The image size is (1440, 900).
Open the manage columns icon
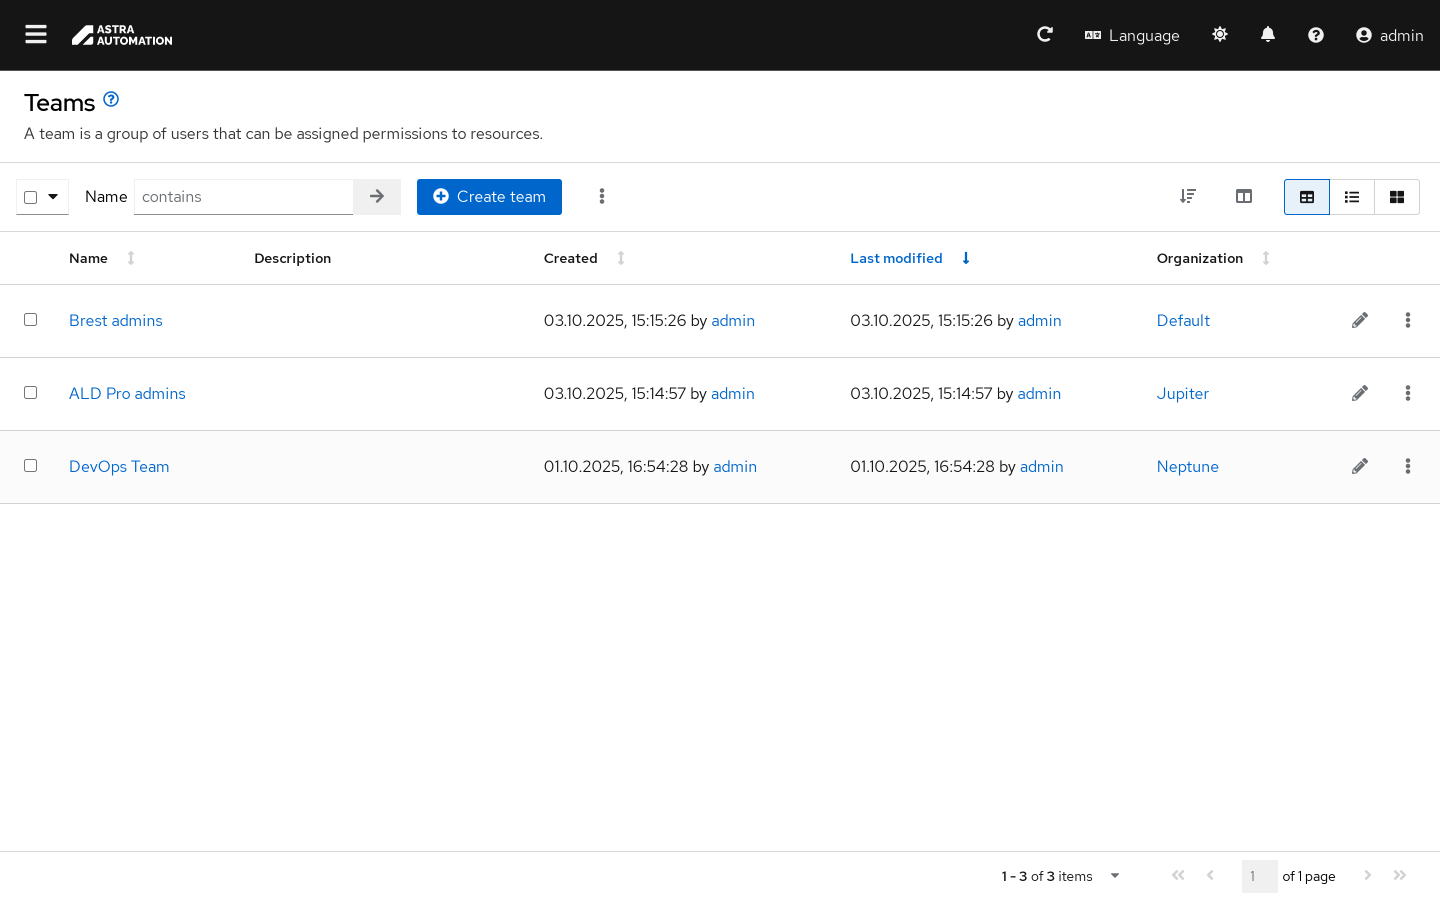tap(1244, 197)
